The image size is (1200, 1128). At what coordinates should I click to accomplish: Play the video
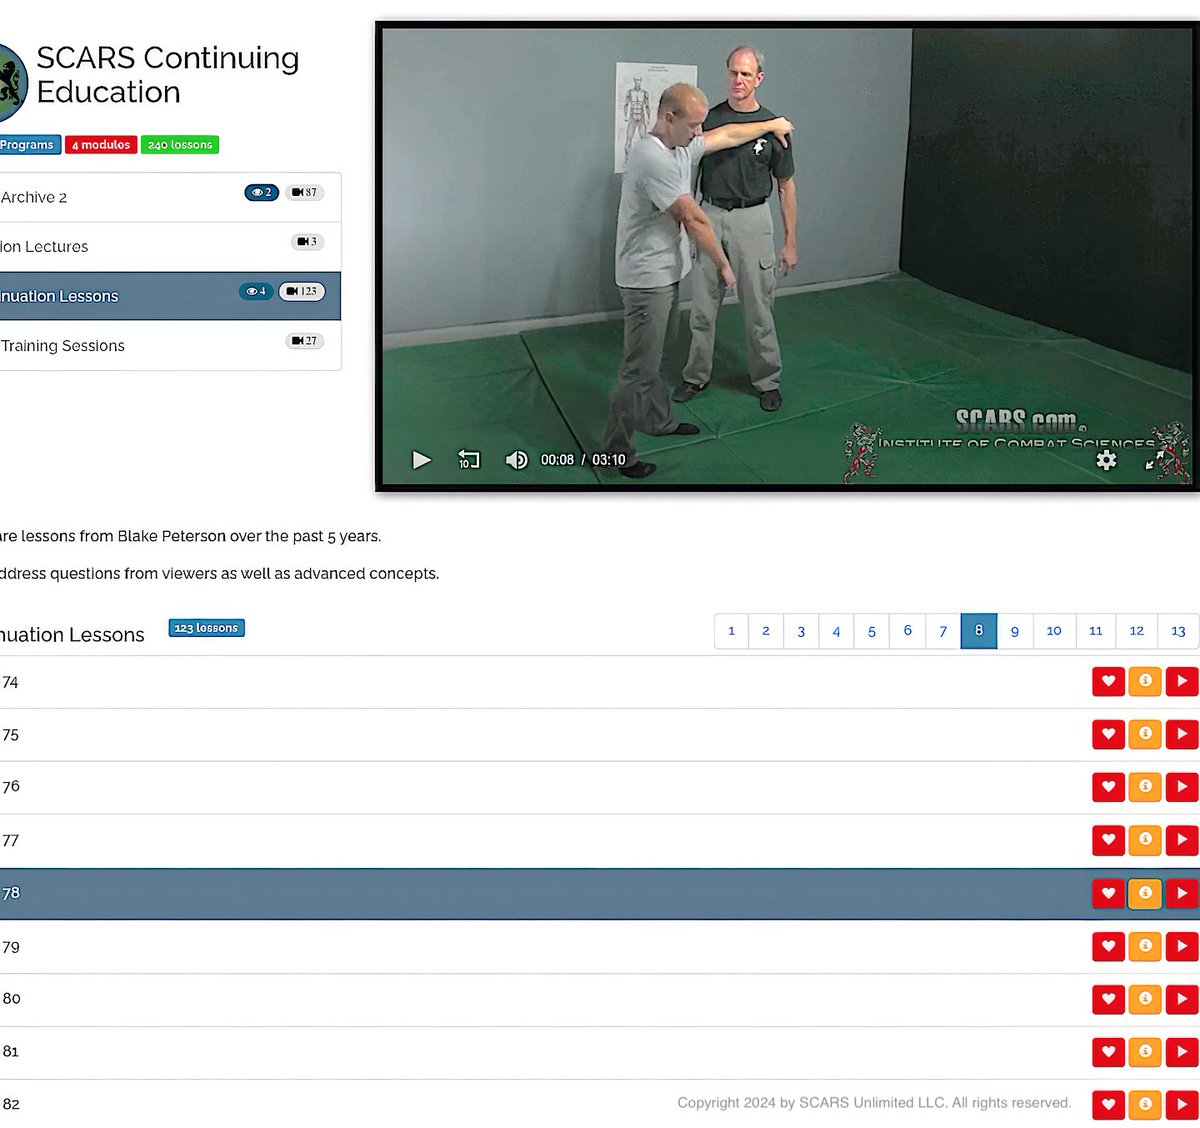point(422,460)
